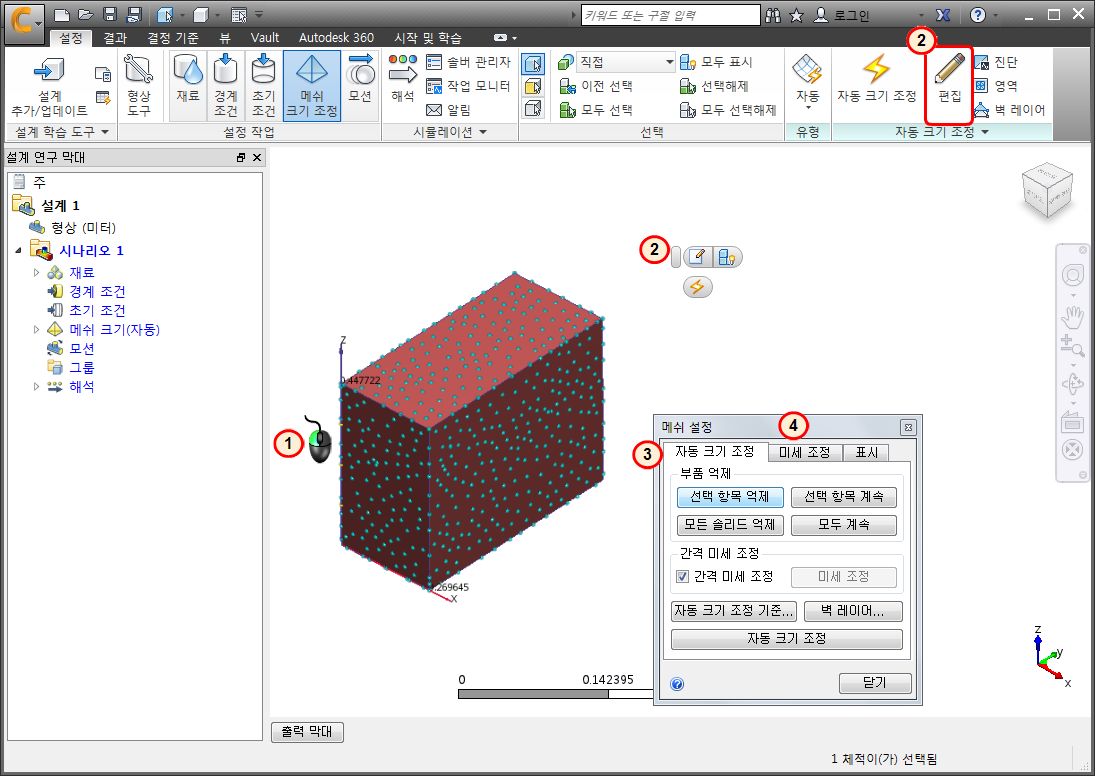Viewport: 1095px width, 776px height.
Task: Click edit icon in floating context toolbar
Action: (697, 257)
